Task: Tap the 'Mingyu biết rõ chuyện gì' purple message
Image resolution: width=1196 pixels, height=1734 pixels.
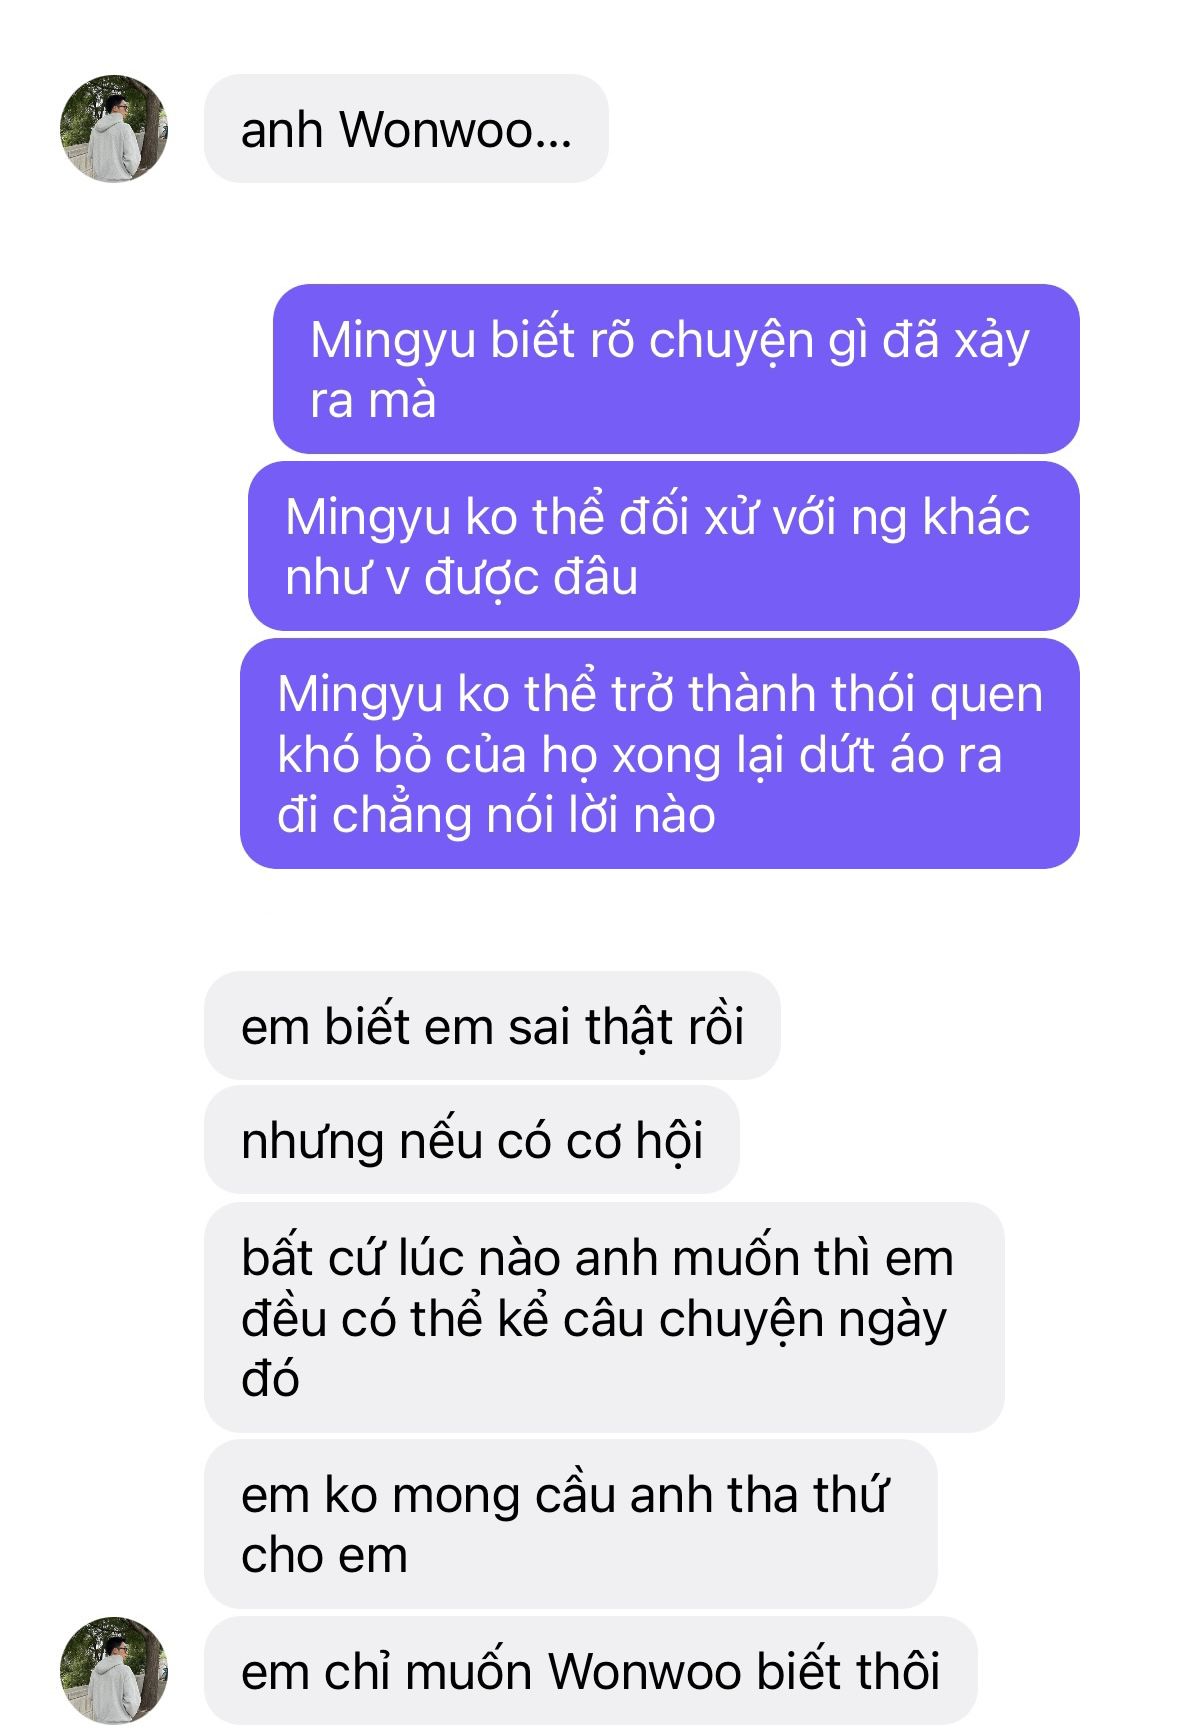Action: [676, 369]
